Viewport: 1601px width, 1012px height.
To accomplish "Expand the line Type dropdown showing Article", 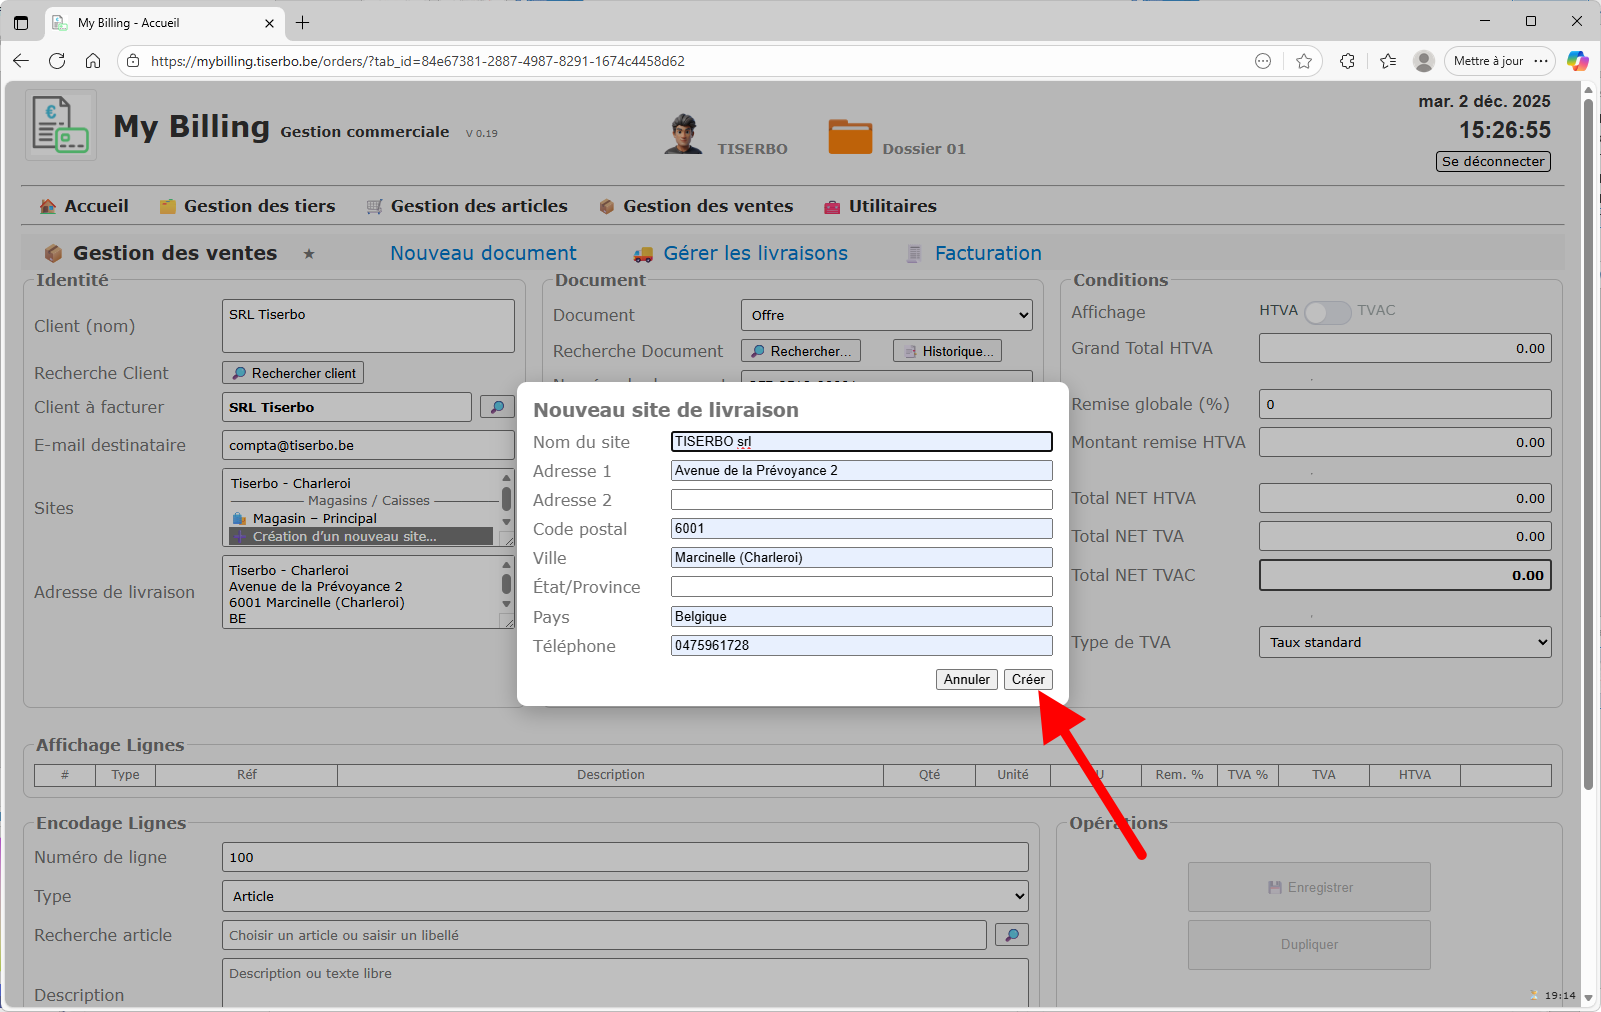I will (x=624, y=896).
